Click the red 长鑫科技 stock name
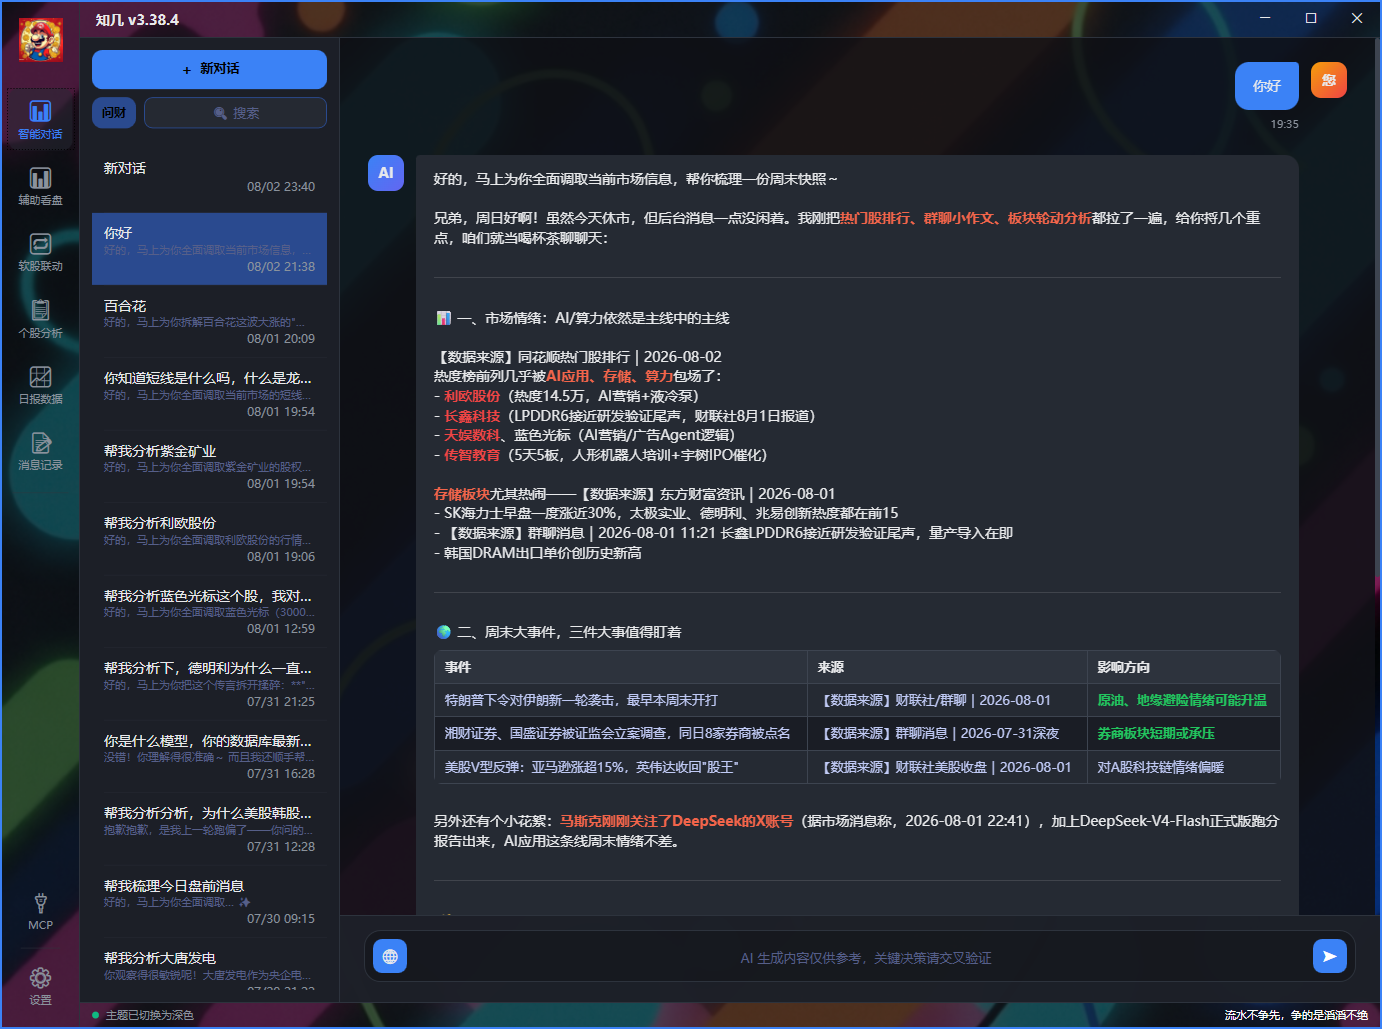The image size is (1382, 1029). tap(472, 416)
